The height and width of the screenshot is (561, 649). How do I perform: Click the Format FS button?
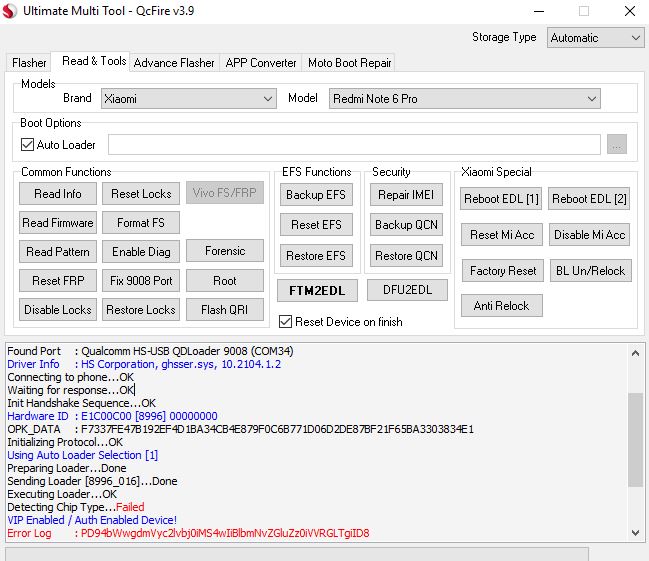(x=141, y=223)
